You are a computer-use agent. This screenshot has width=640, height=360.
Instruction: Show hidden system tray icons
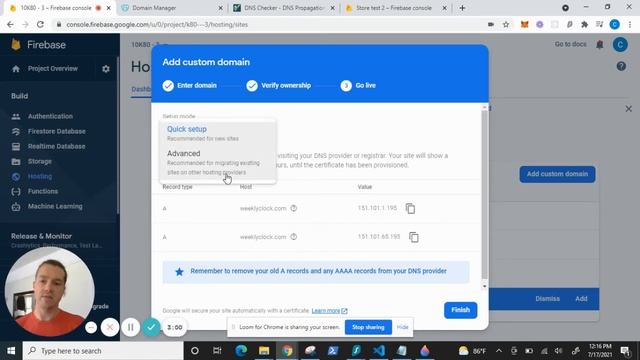499,351
